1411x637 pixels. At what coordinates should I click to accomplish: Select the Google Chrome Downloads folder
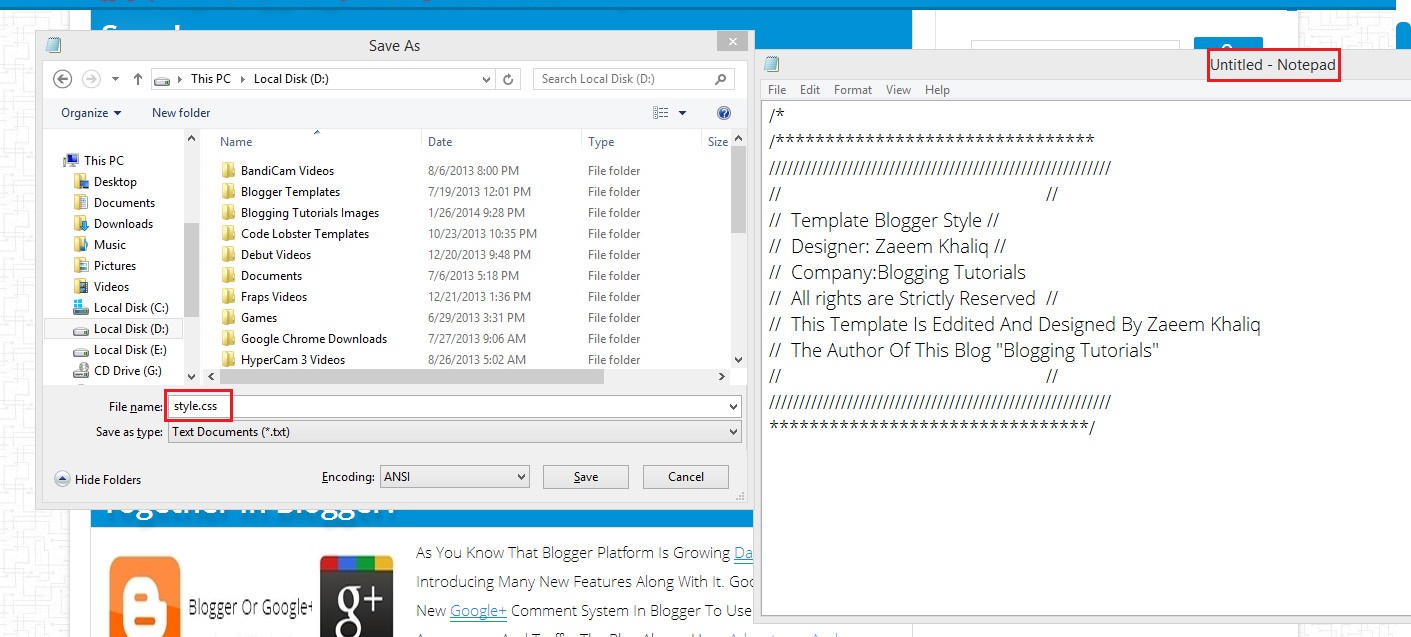click(314, 339)
